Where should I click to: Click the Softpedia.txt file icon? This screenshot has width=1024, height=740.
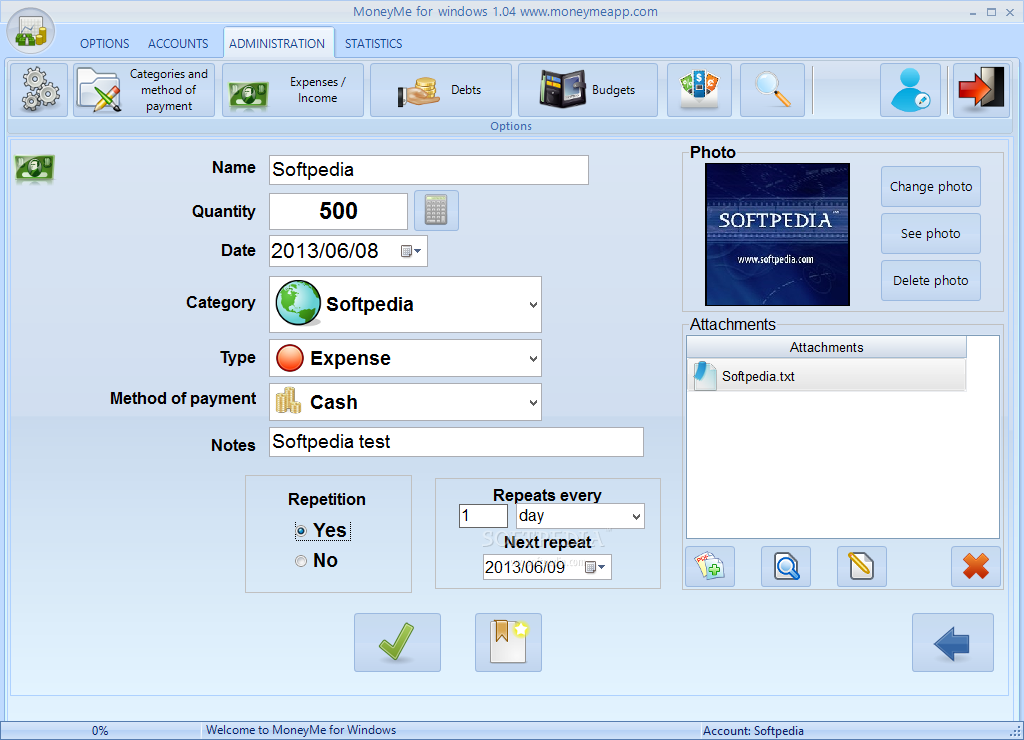(x=705, y=376)
